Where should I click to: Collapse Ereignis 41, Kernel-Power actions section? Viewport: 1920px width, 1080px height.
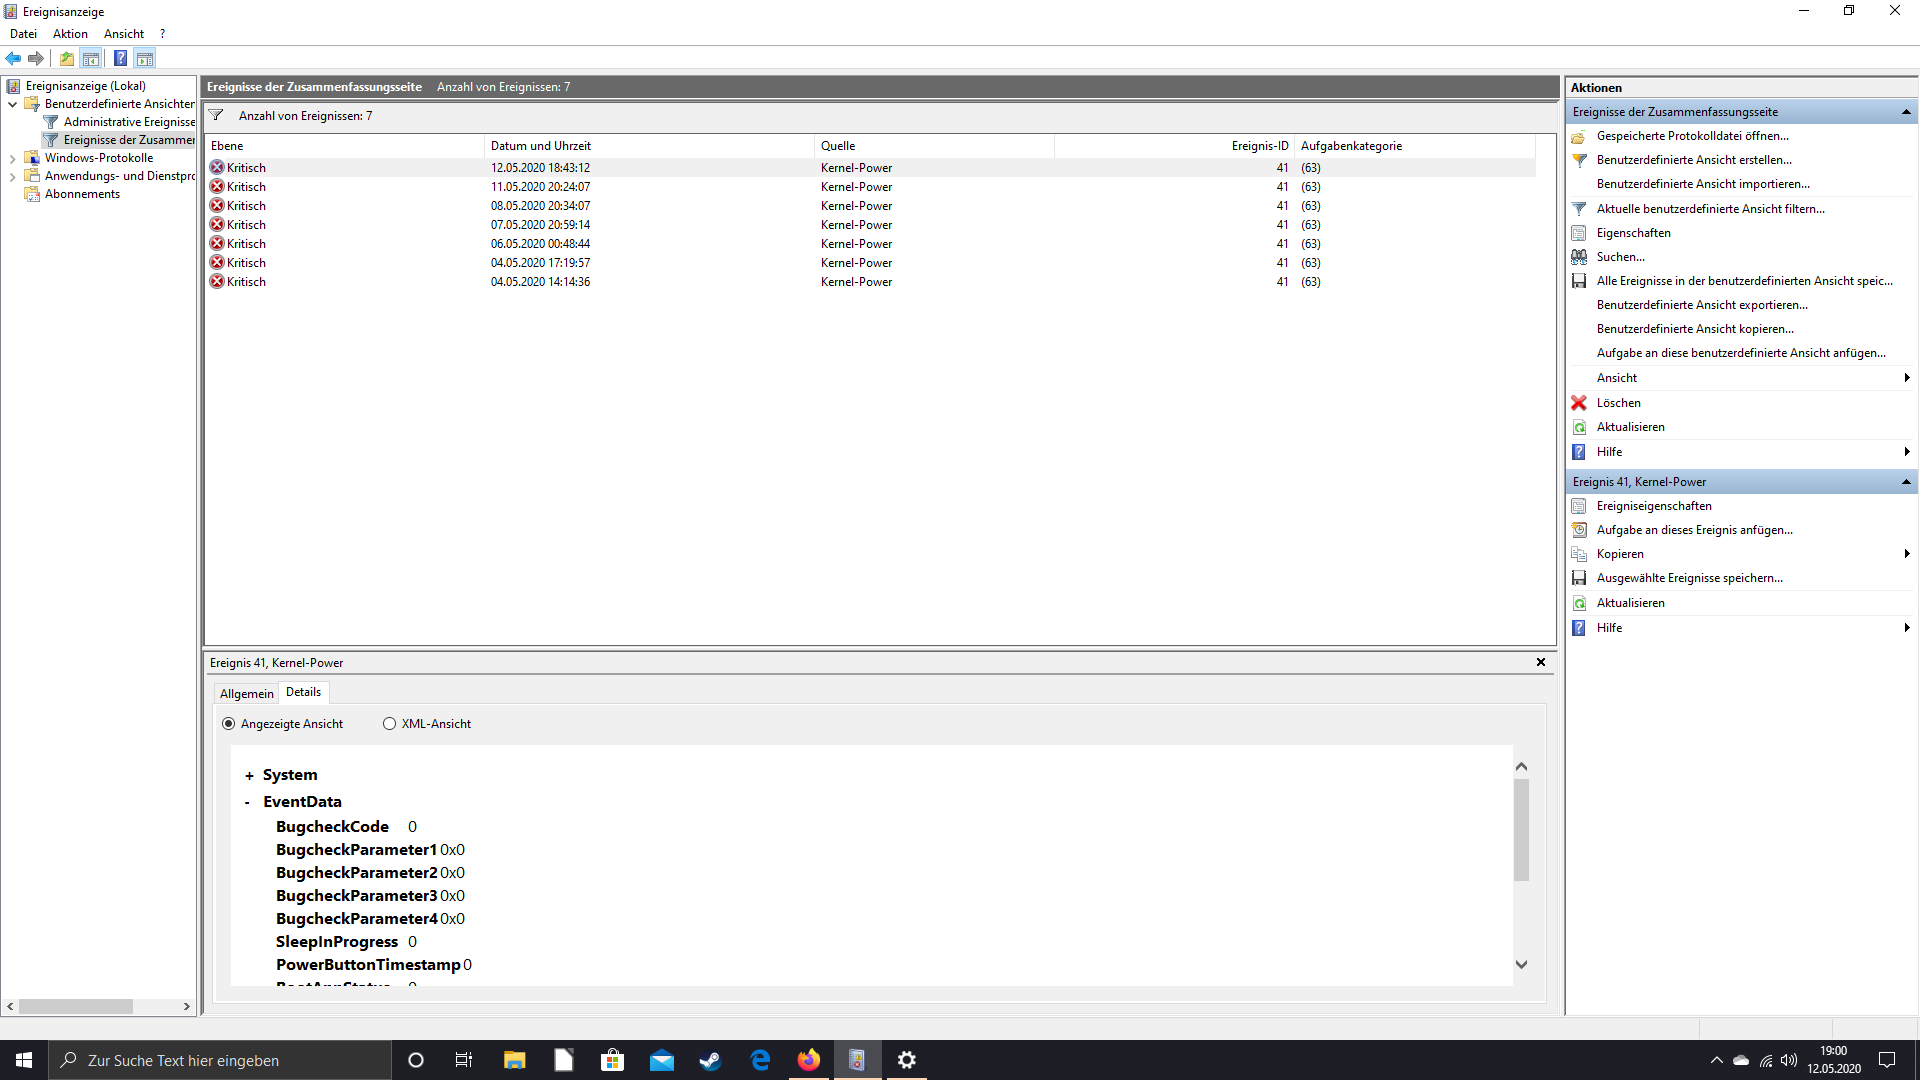1906,482
